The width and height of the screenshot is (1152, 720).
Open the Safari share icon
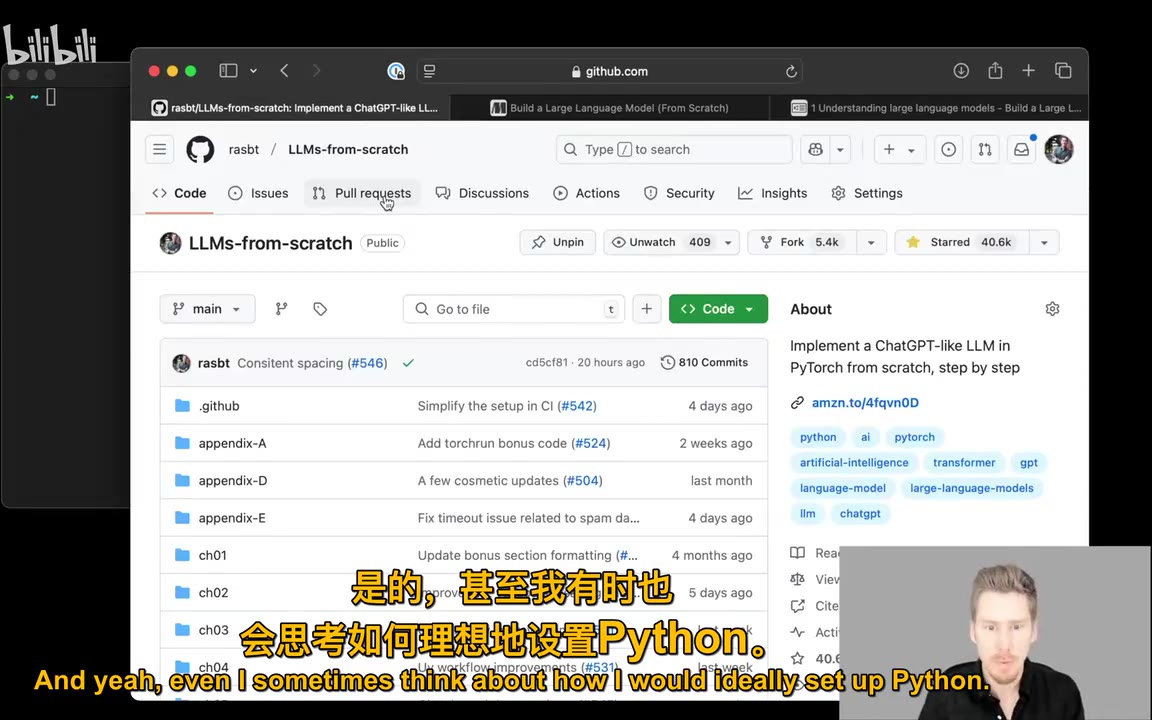[x=995, y=71]
